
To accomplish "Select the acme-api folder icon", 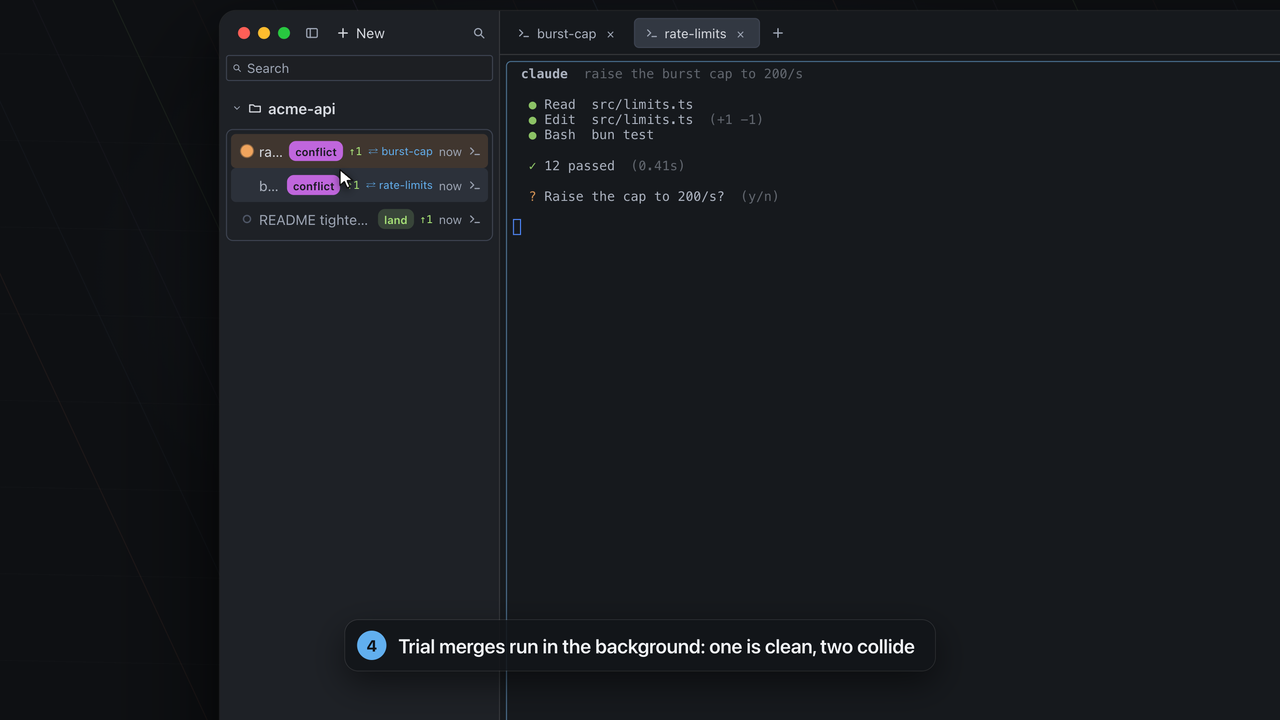I will [255, 109].
